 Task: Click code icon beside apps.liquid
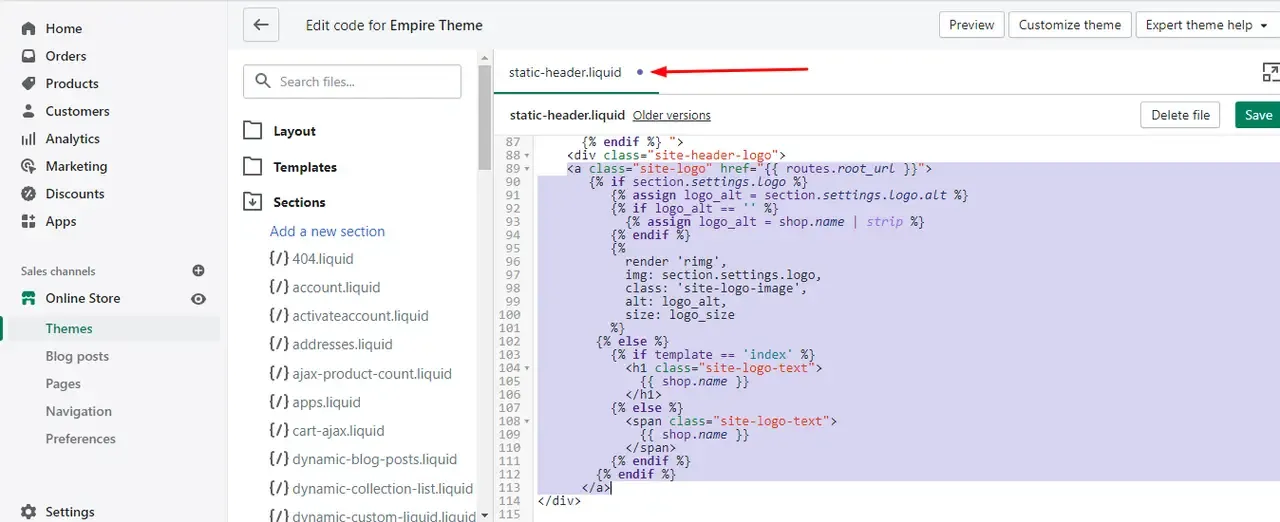pos(278,402)
